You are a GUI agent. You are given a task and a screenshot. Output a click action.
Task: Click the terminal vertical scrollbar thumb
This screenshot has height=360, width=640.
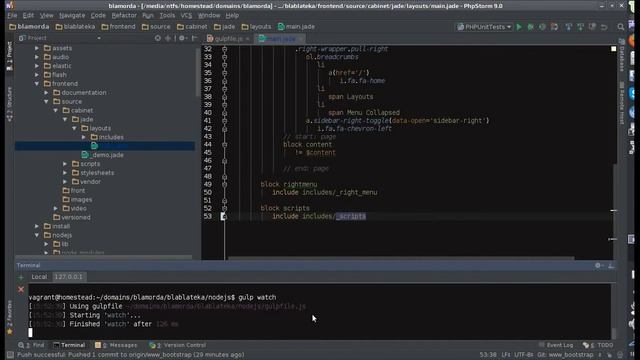pyautogui.click(x=613, y=333)
